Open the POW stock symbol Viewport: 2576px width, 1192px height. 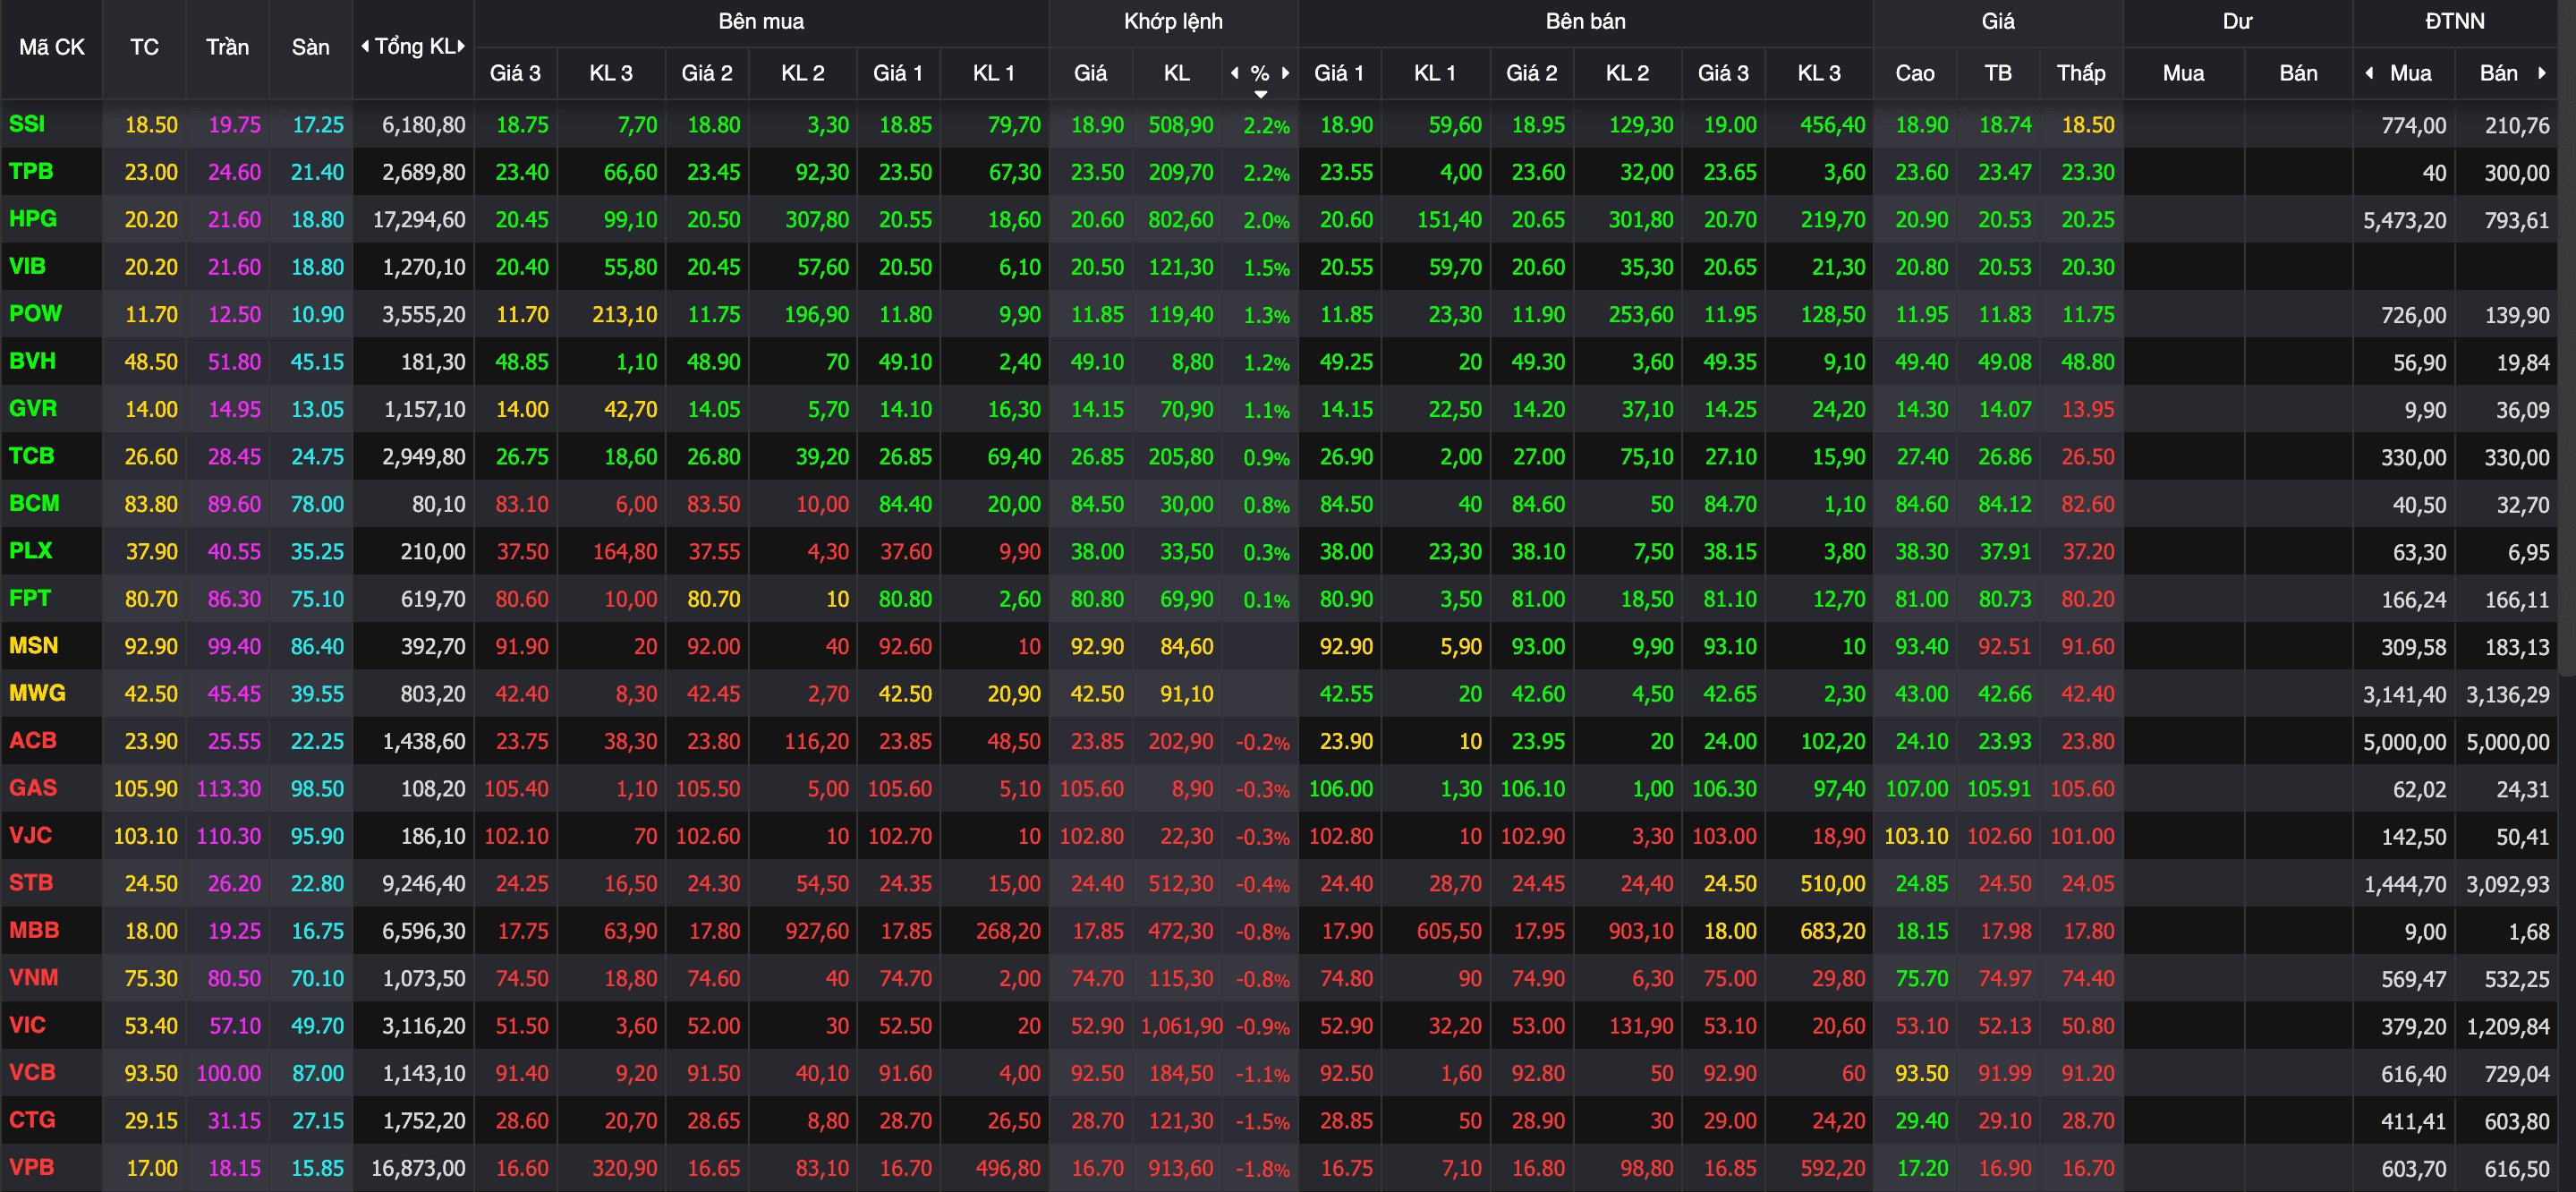(x=35, y=313)
